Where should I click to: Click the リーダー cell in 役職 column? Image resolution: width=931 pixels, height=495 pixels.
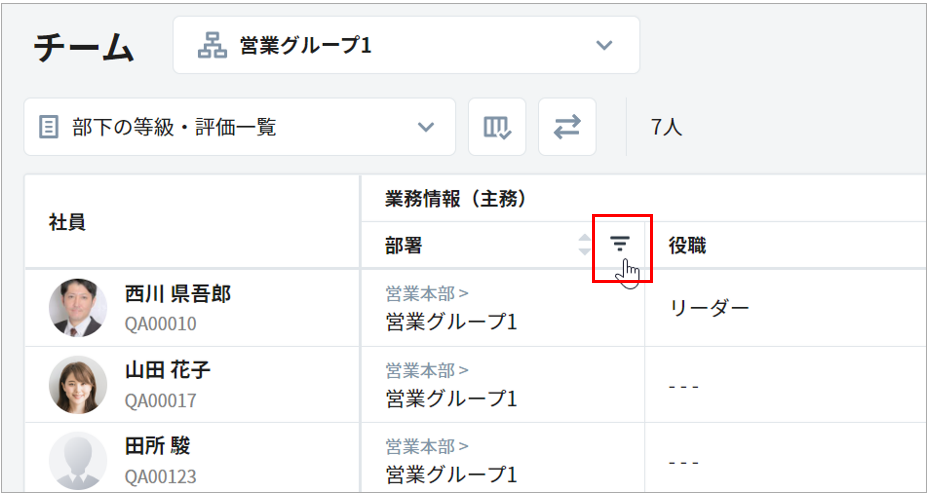pos(709,308)
